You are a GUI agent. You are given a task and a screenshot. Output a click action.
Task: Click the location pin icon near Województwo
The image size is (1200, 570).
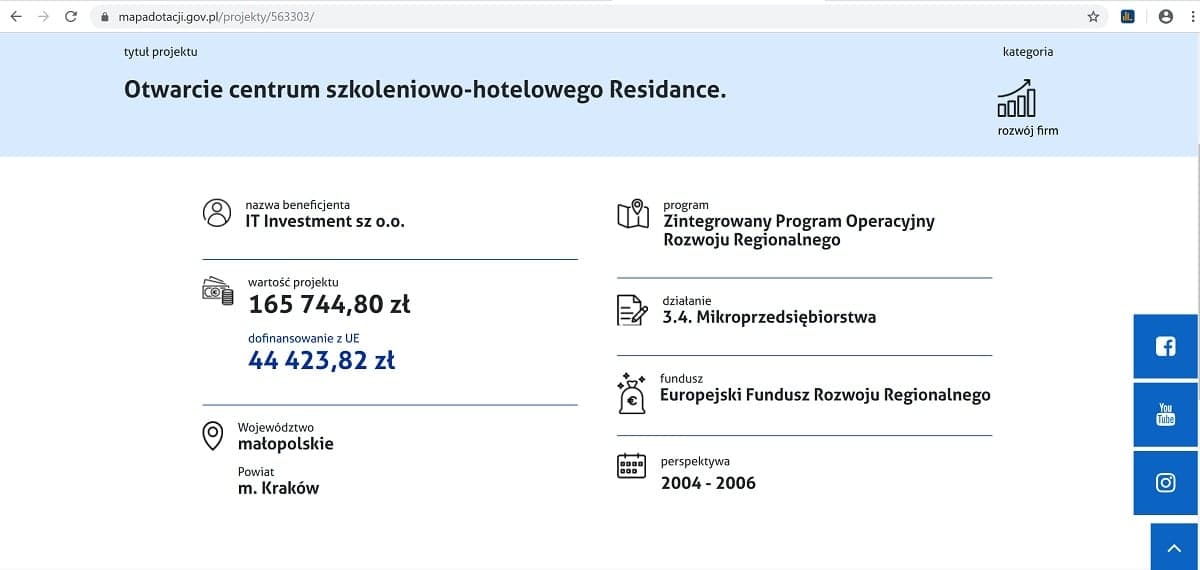pyautogui.click(x=213, y=436)
